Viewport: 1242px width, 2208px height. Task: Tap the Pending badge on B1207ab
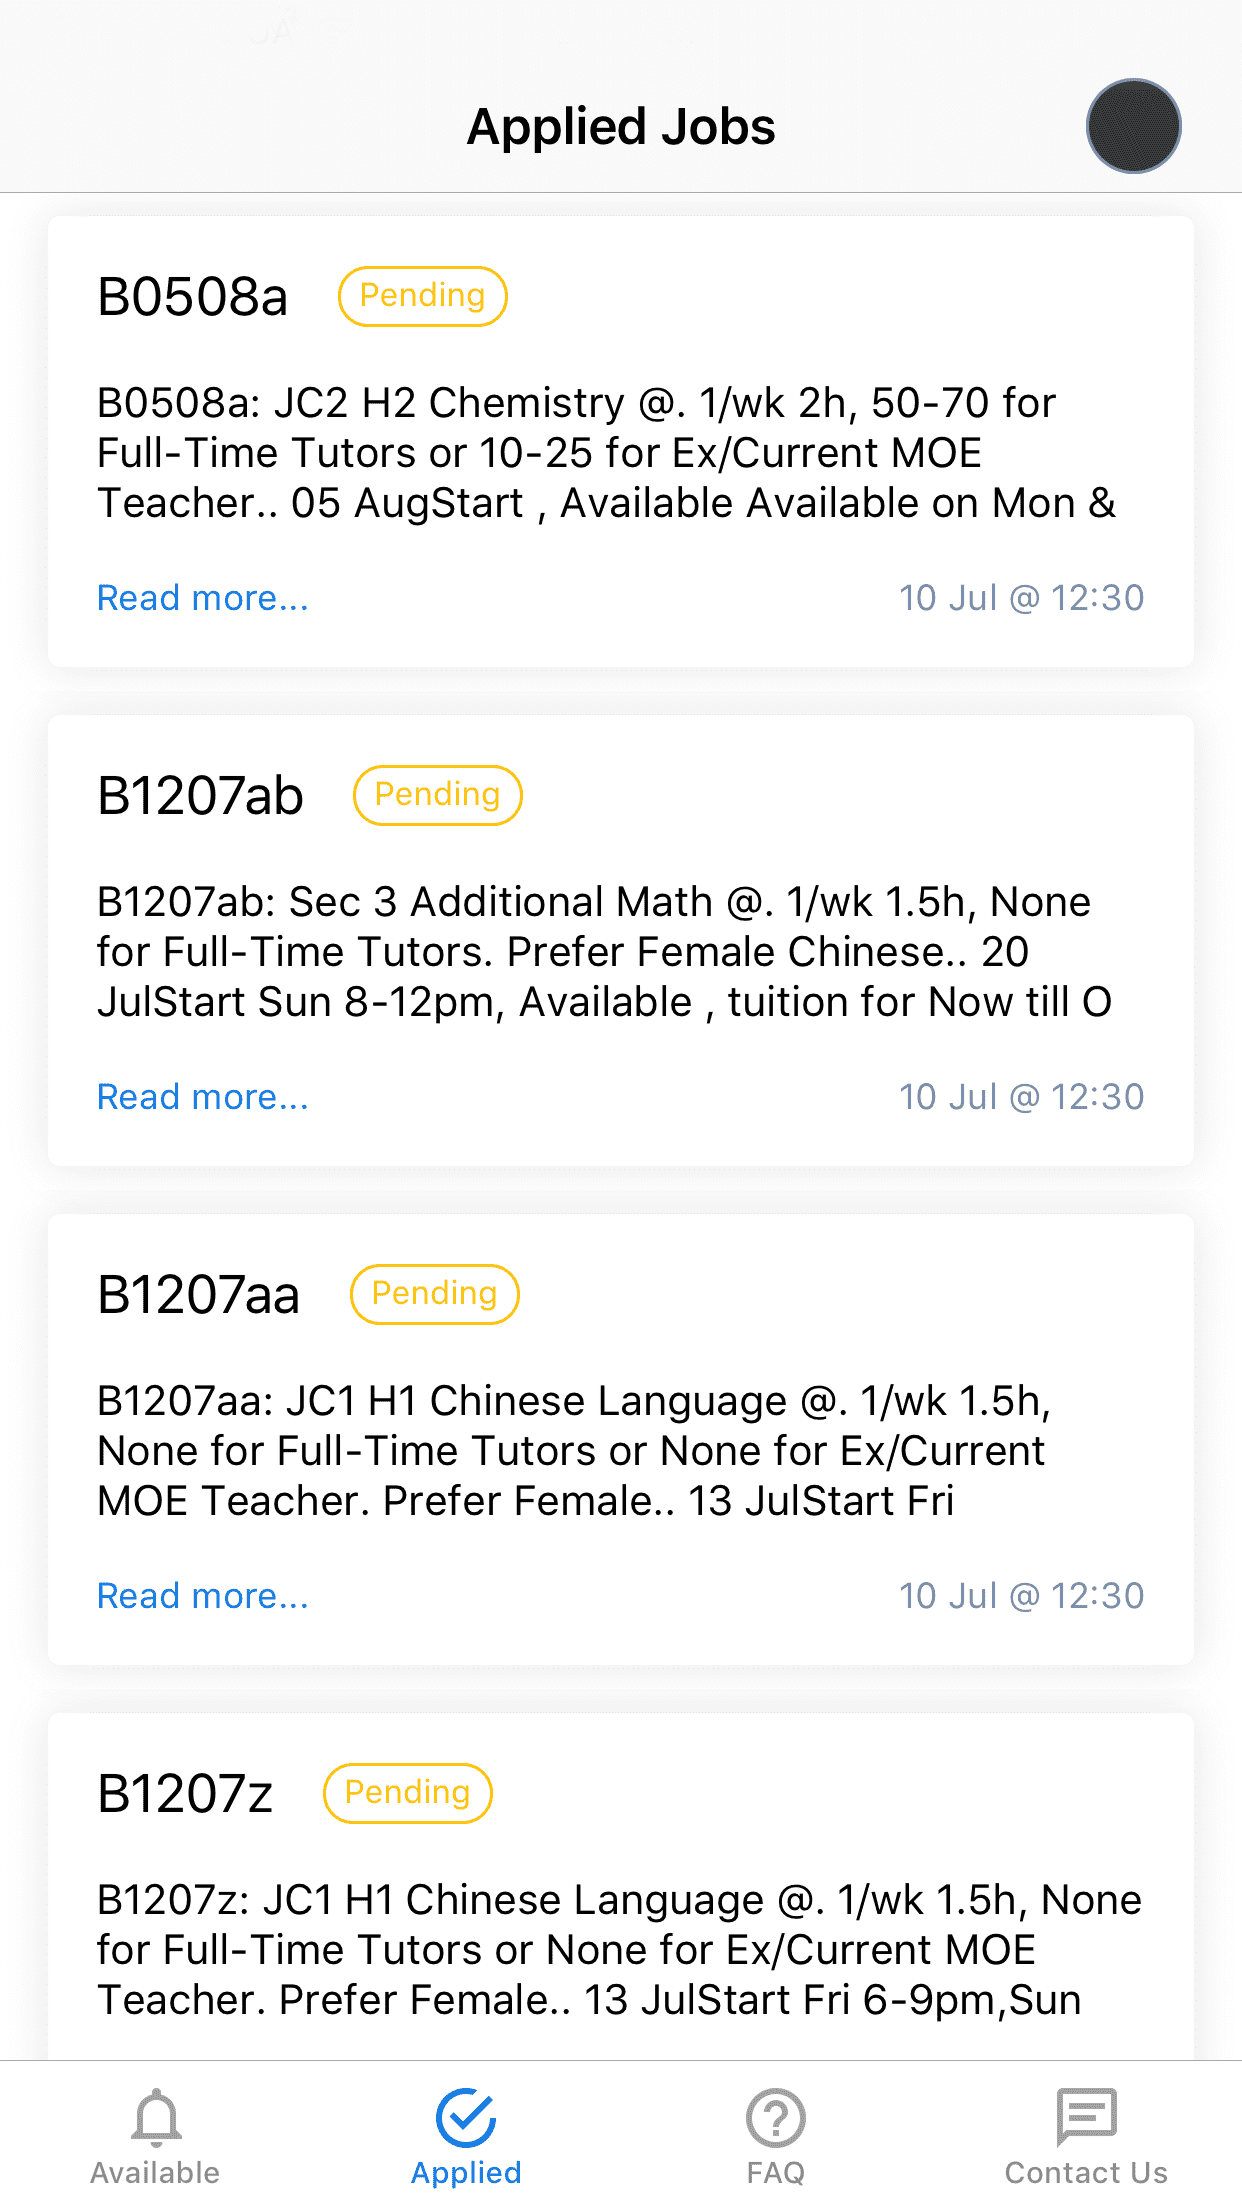pyautogui.click(x=438, y=795)
